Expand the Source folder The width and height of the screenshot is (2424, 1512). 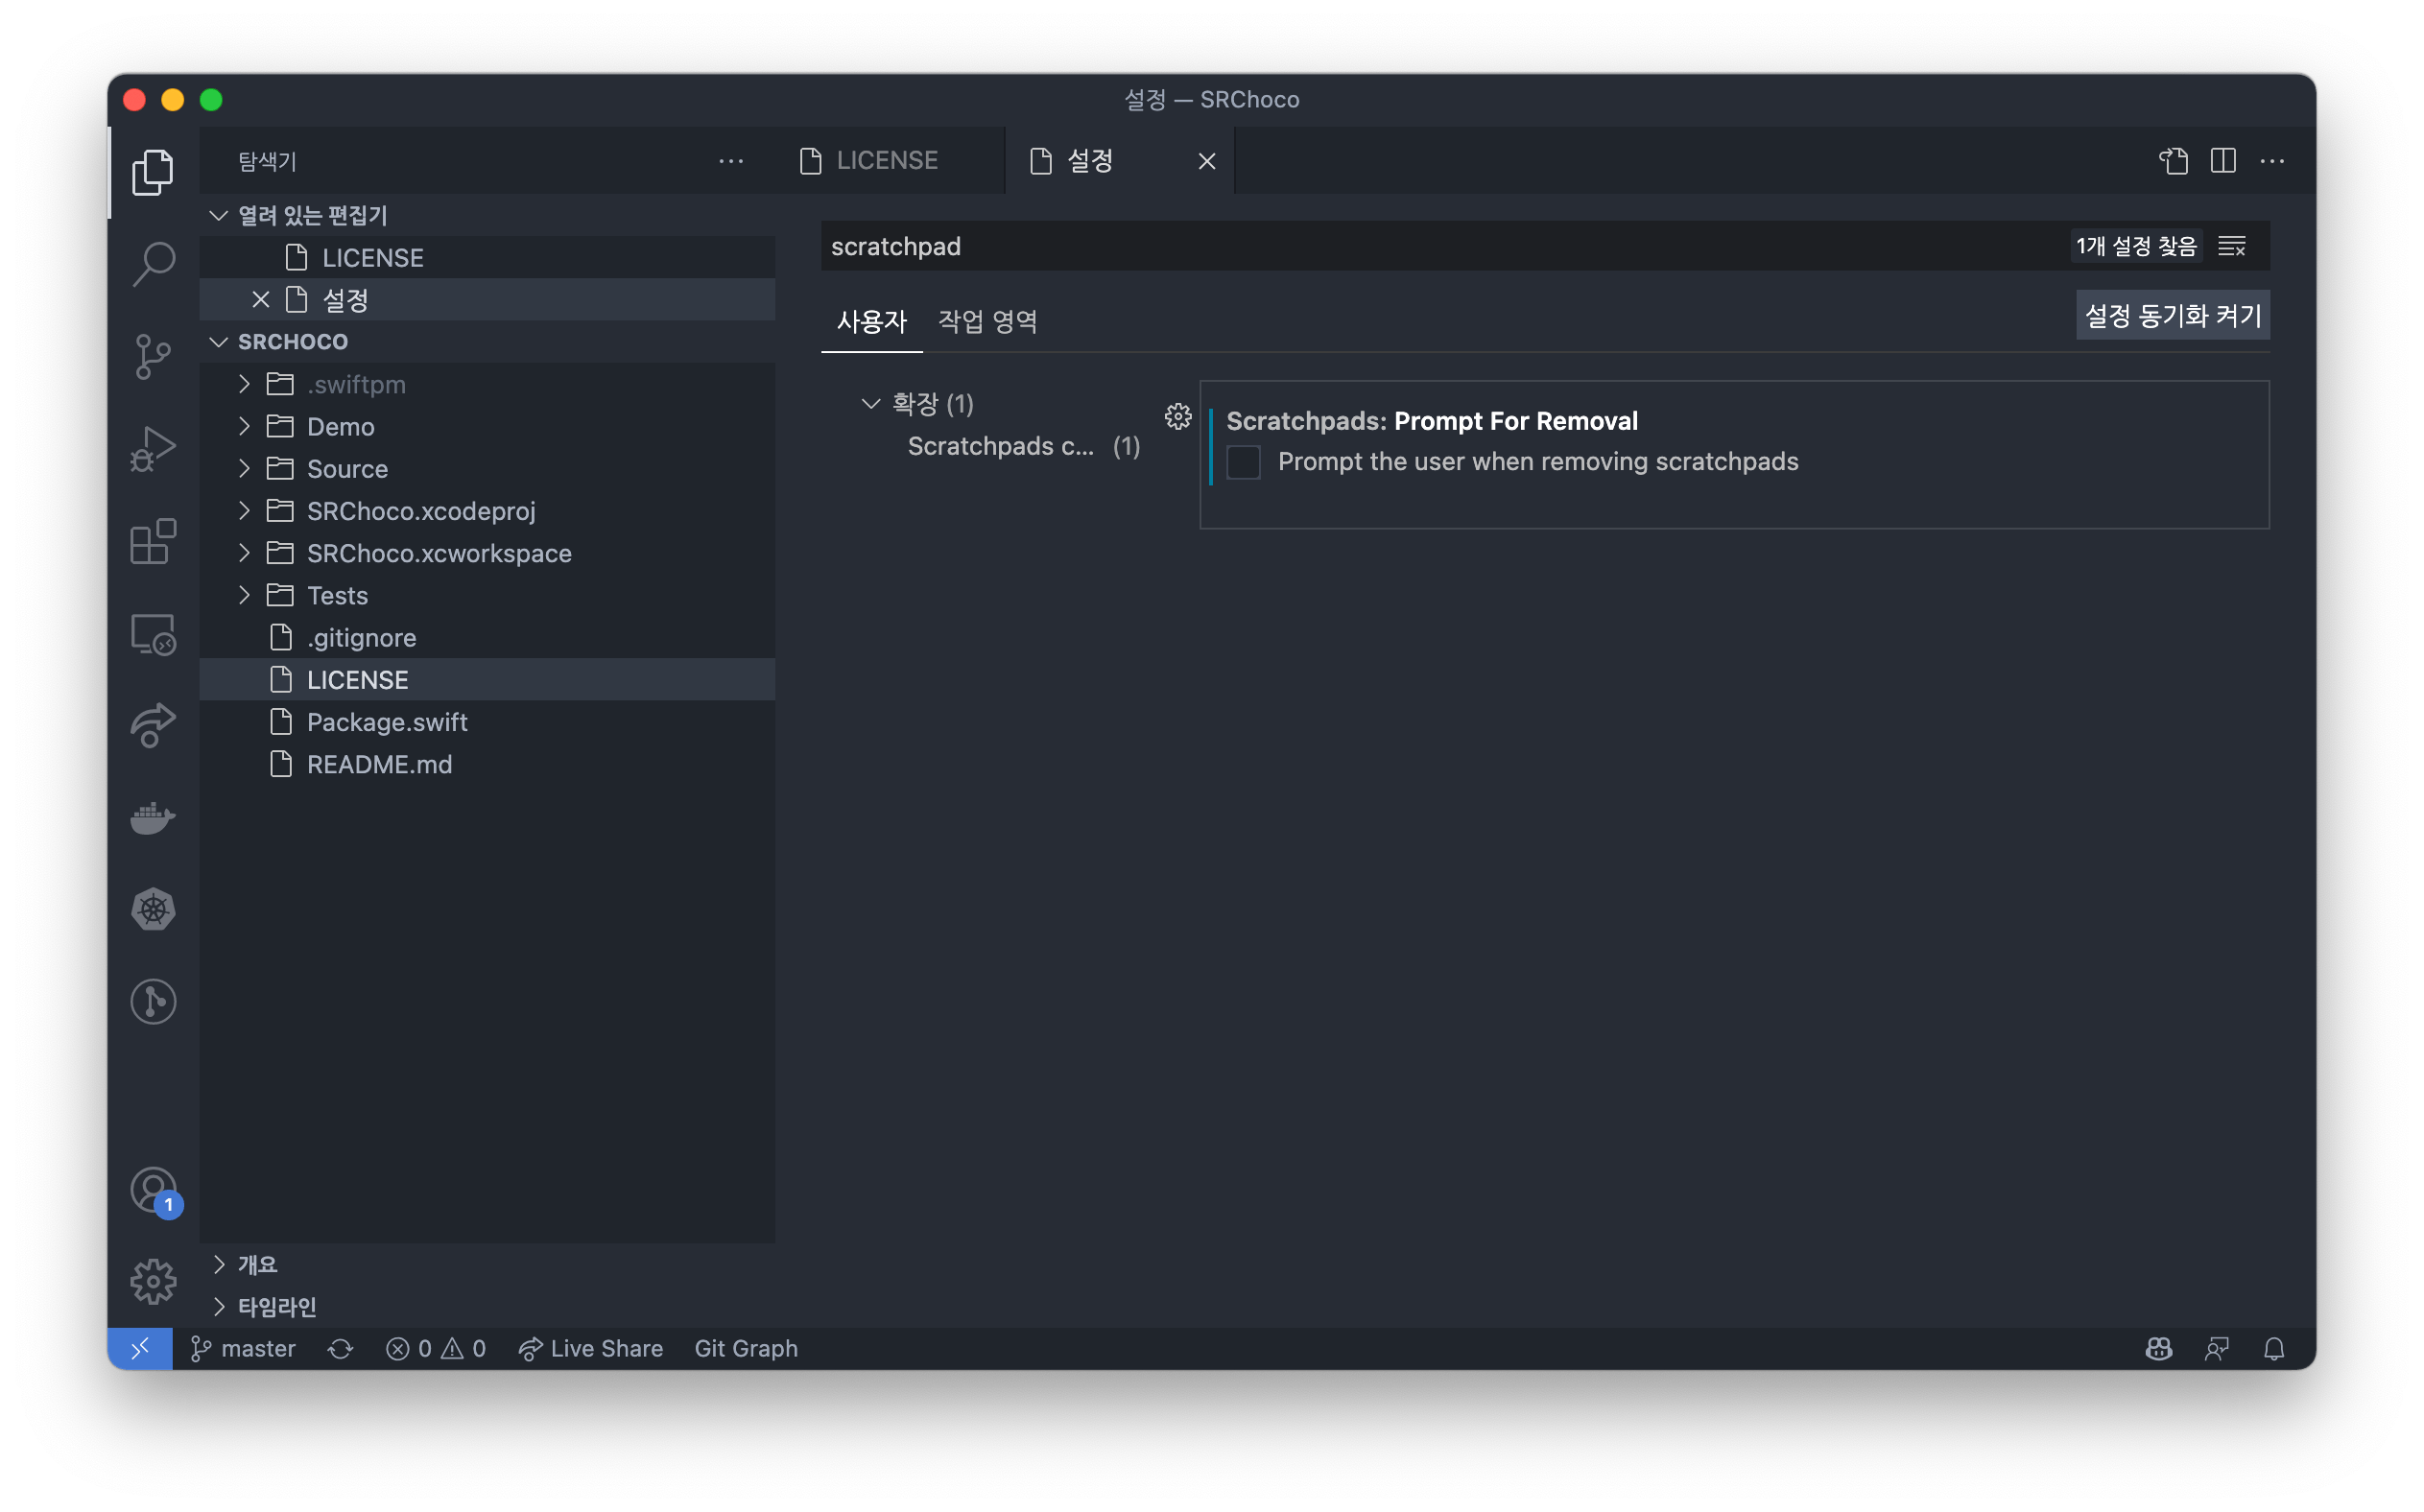coord(245,469)
